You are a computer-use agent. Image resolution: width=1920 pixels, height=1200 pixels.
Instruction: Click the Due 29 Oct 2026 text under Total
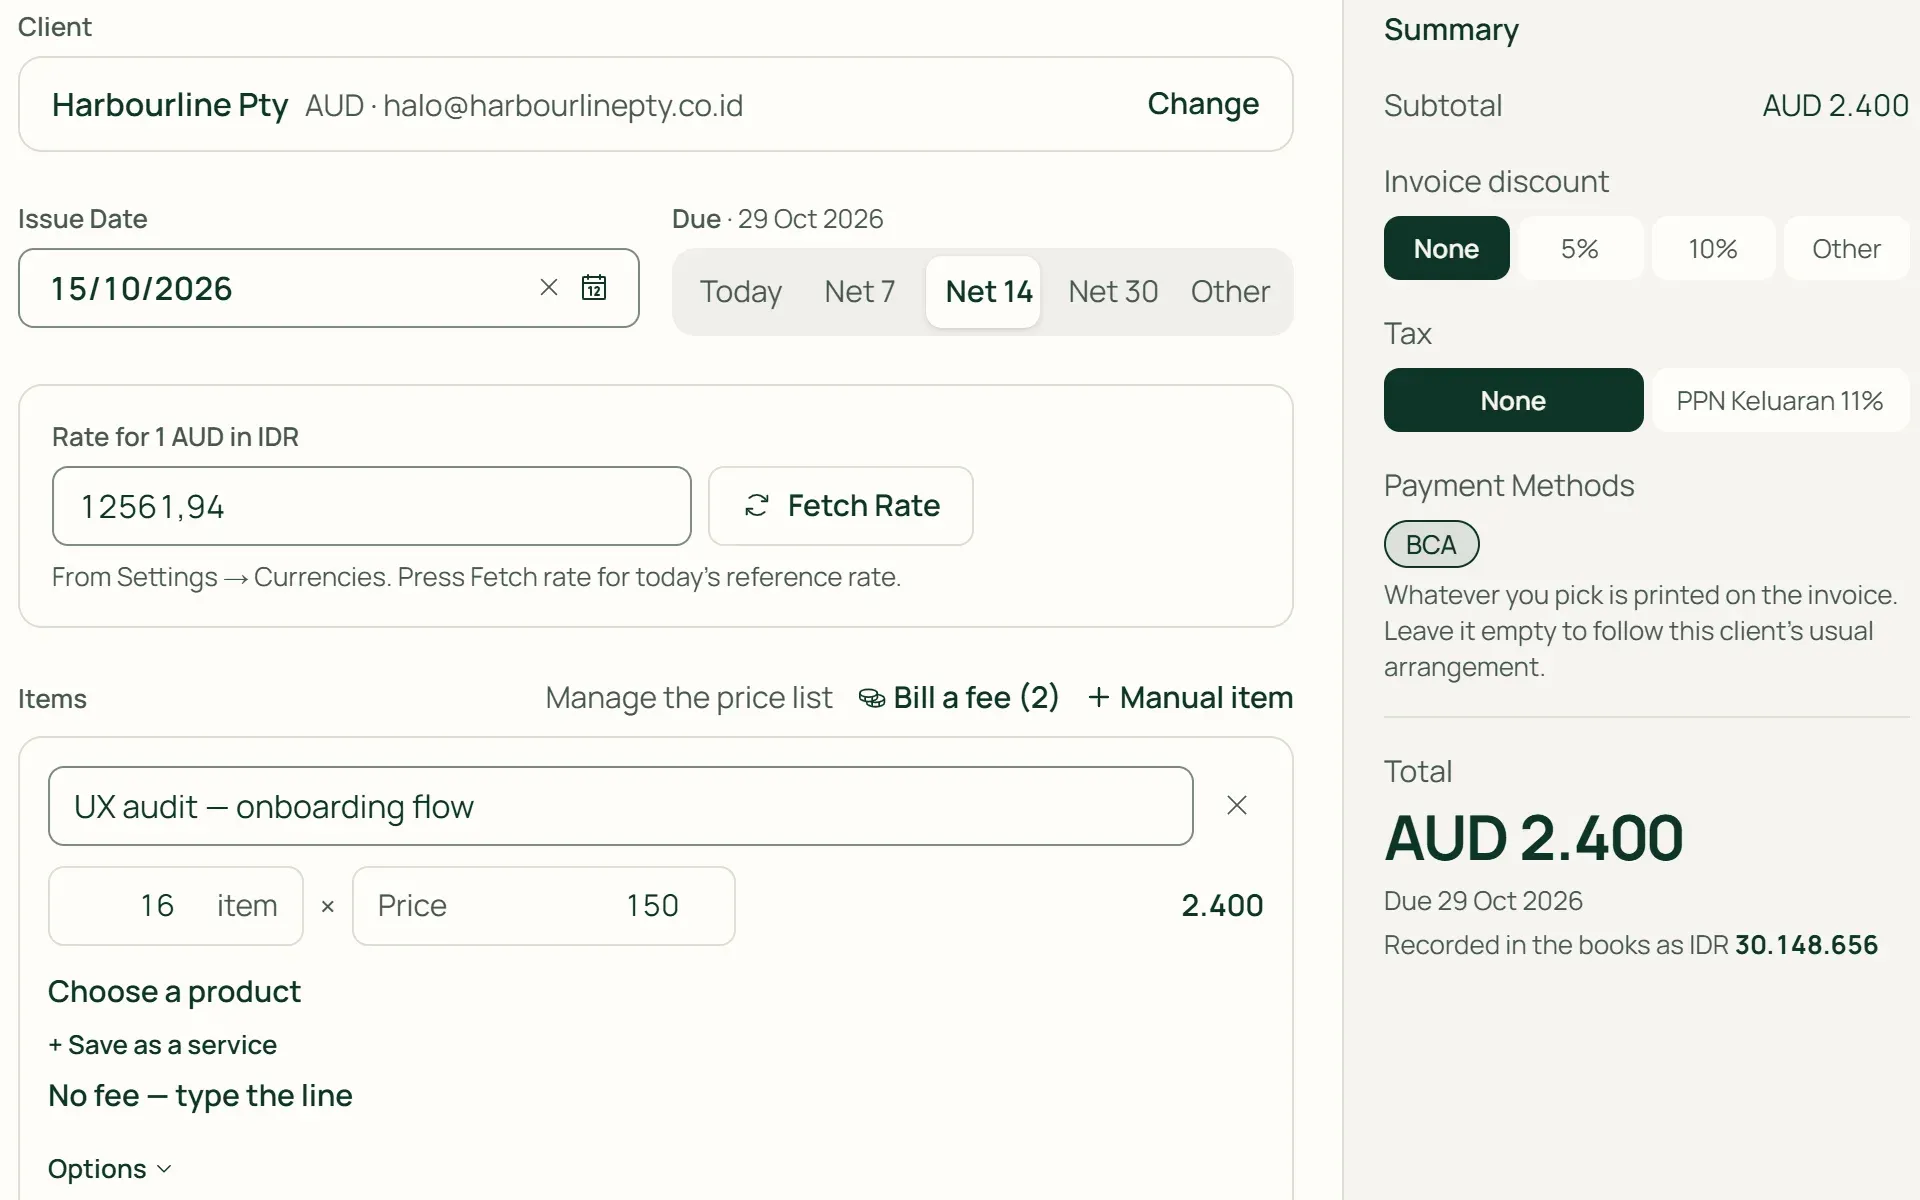[1483, 901]
